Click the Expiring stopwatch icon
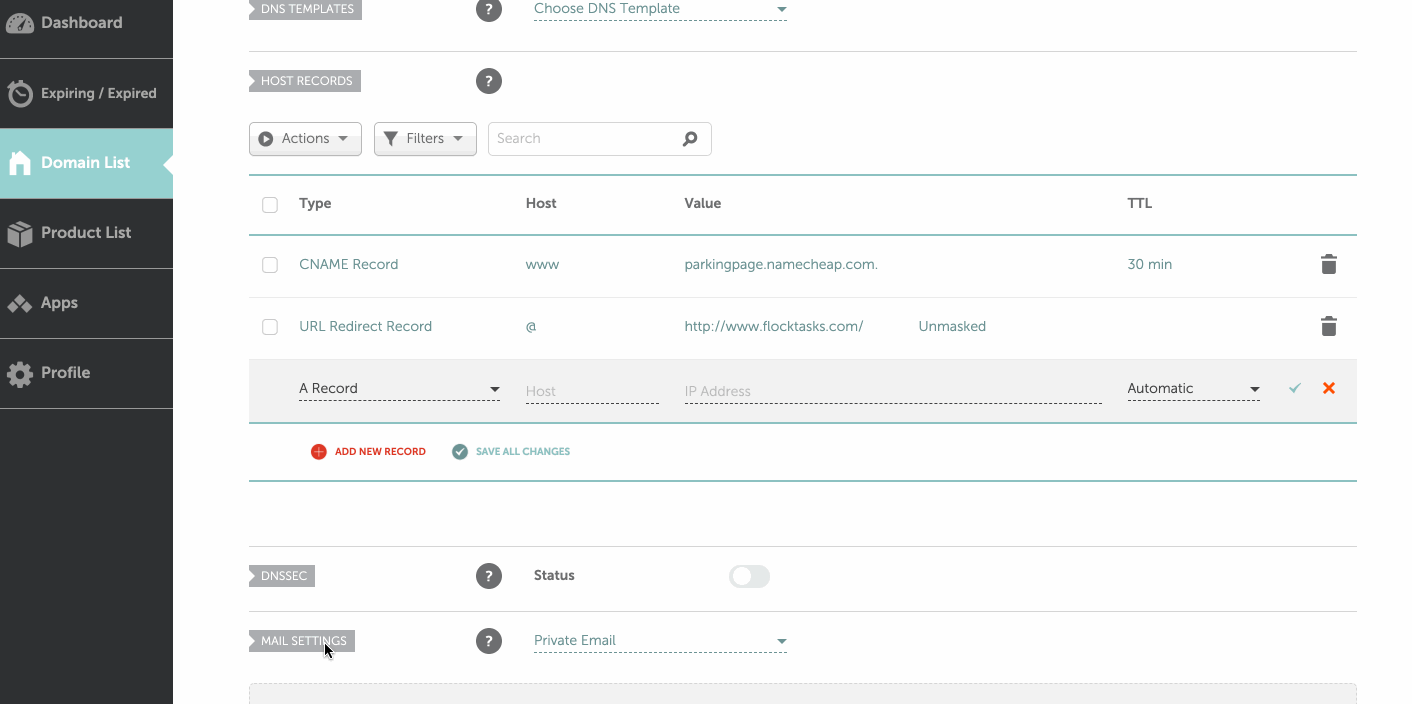This screenshot has height=704, width=1412. [x=20, y=93]
